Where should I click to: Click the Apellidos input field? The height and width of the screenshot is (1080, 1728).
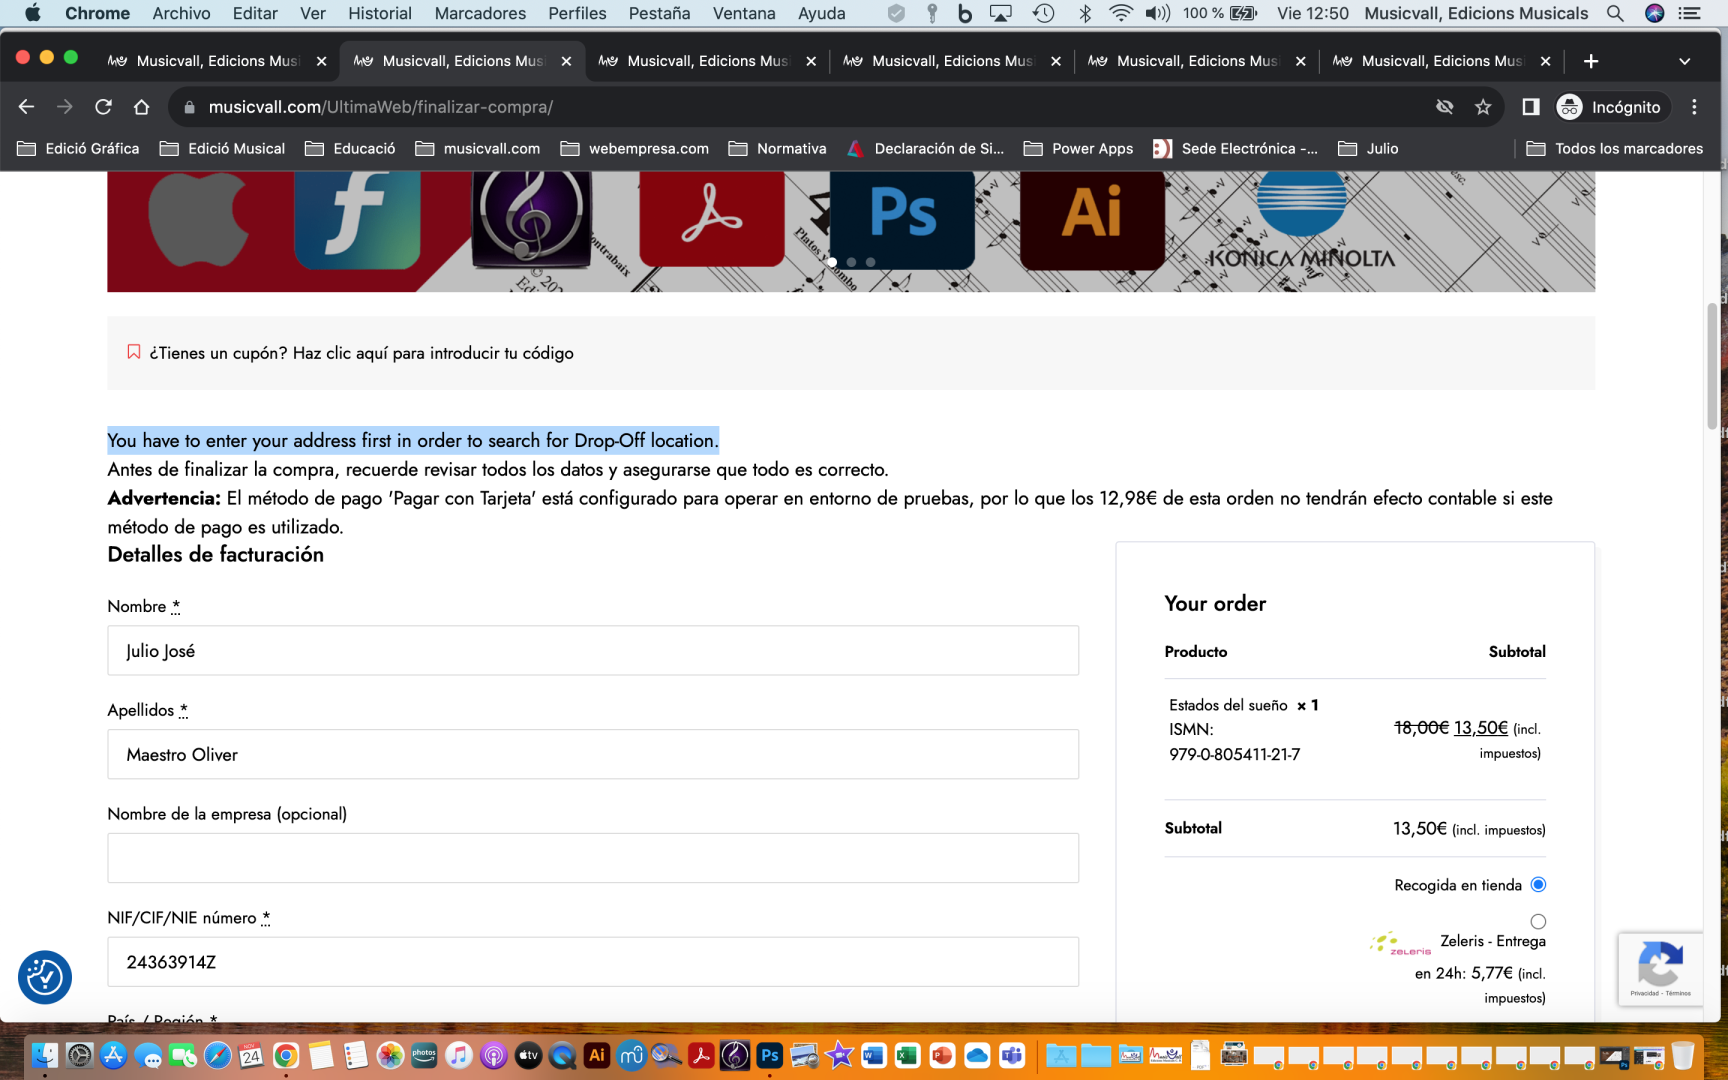click(x=593, y=755)
